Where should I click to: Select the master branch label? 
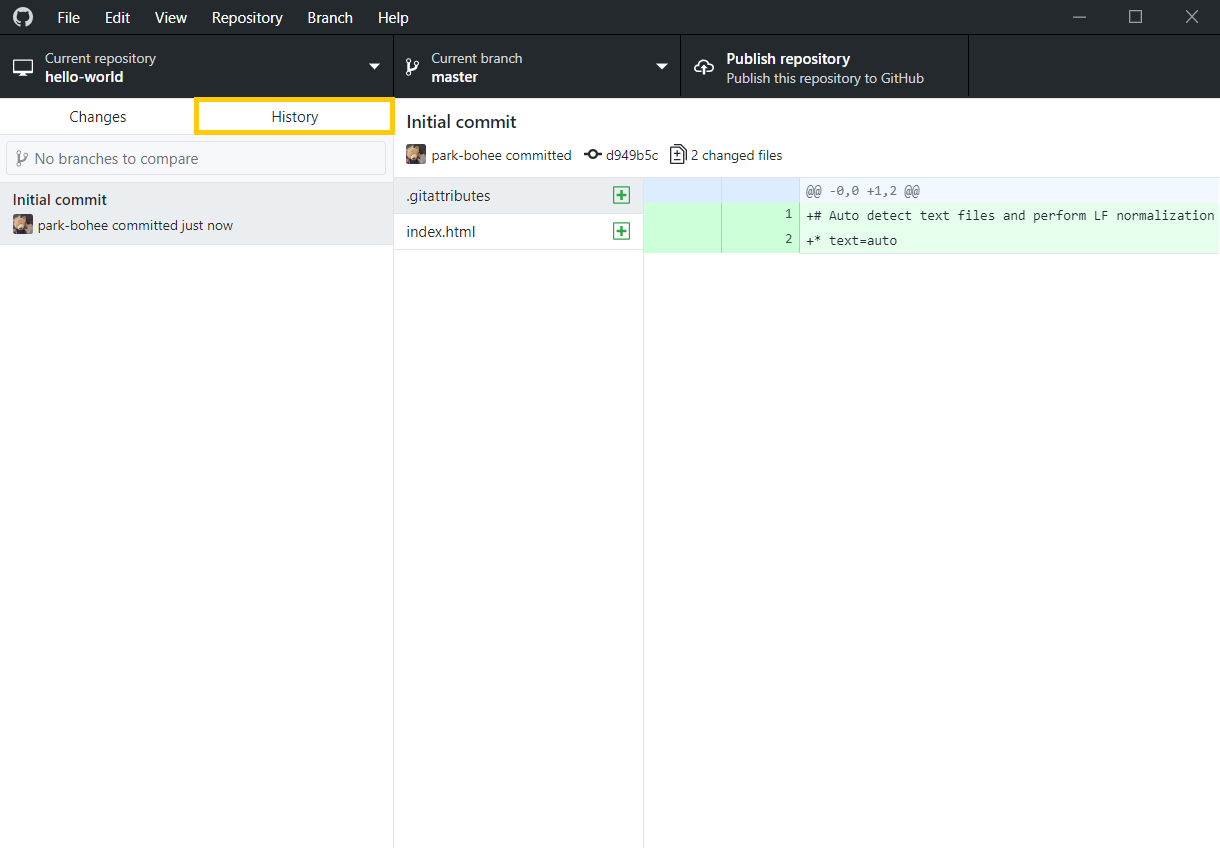click(455, 77)
